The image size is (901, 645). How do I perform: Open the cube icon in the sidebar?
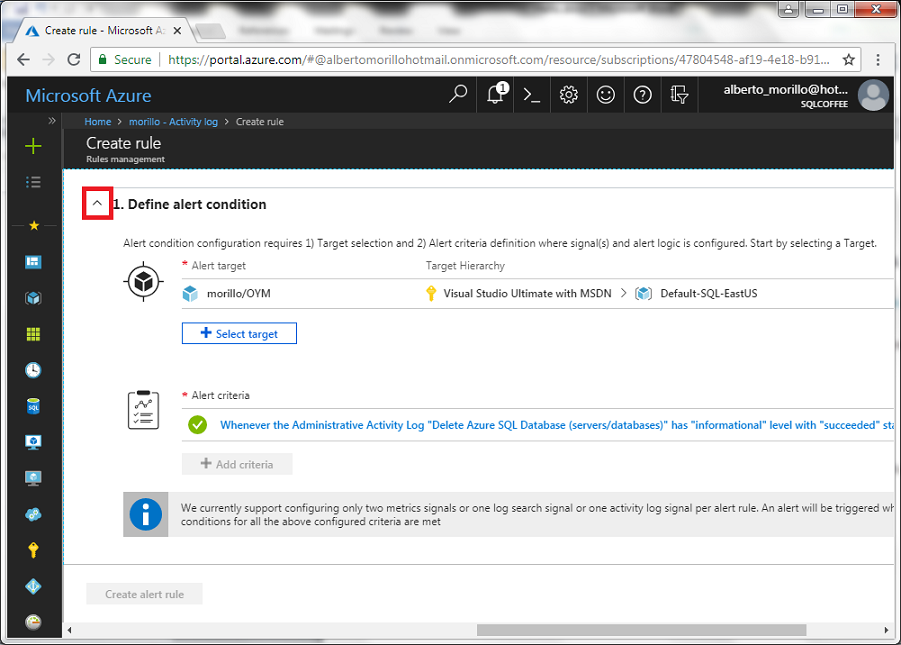(33, 298)
